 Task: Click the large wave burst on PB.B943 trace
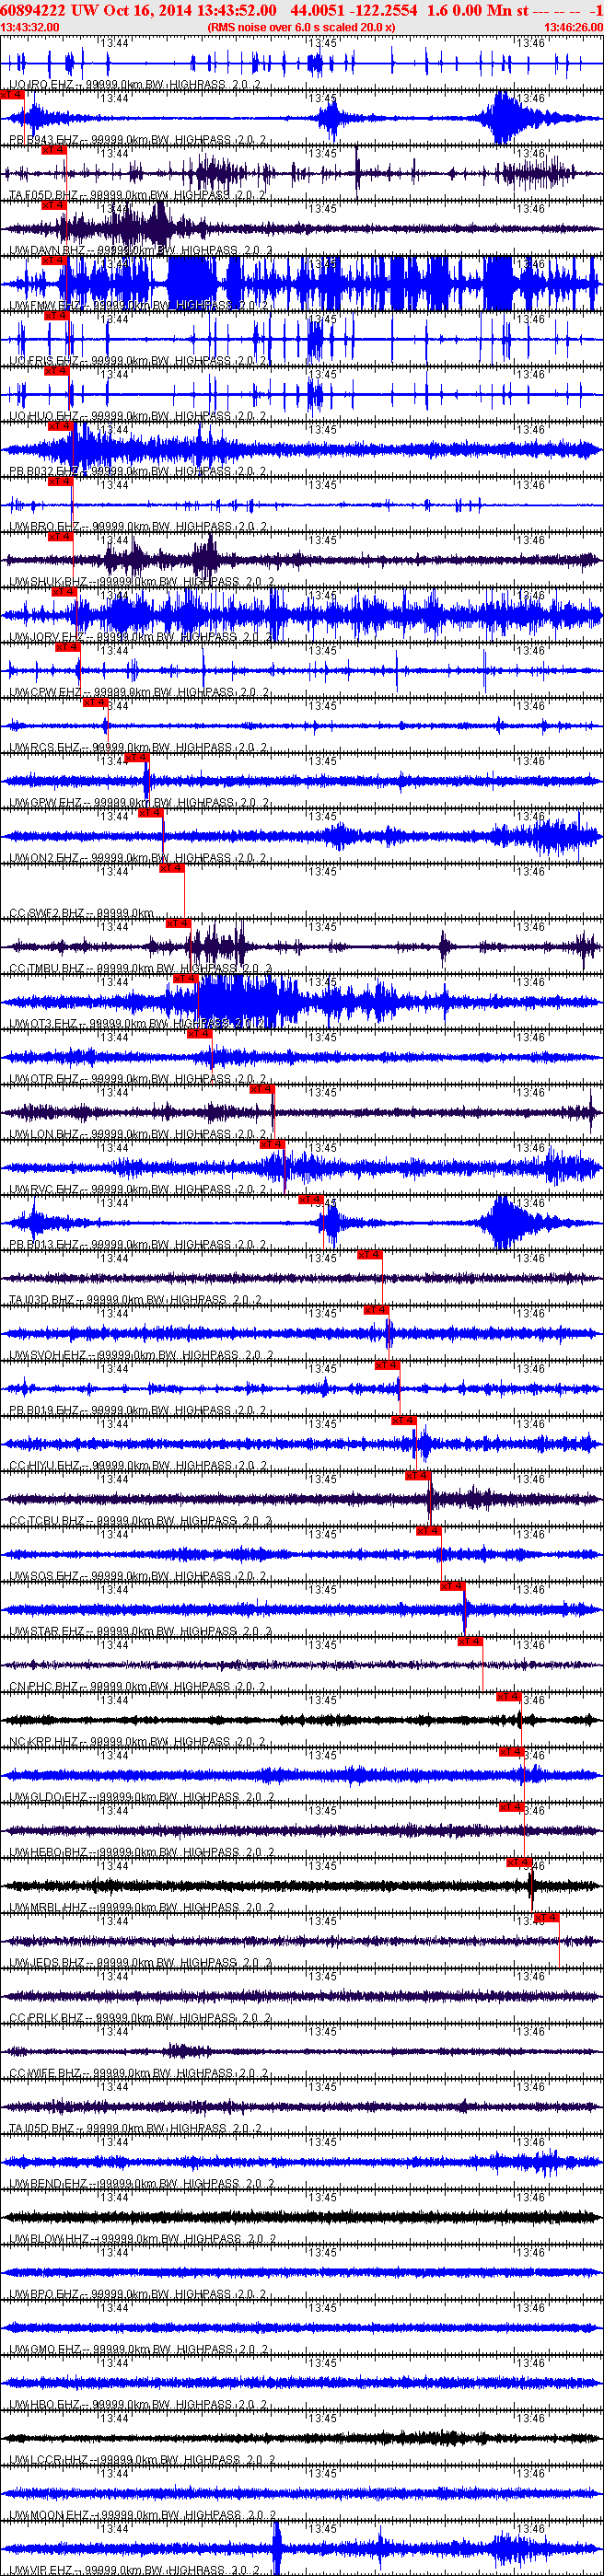(508, 120)
